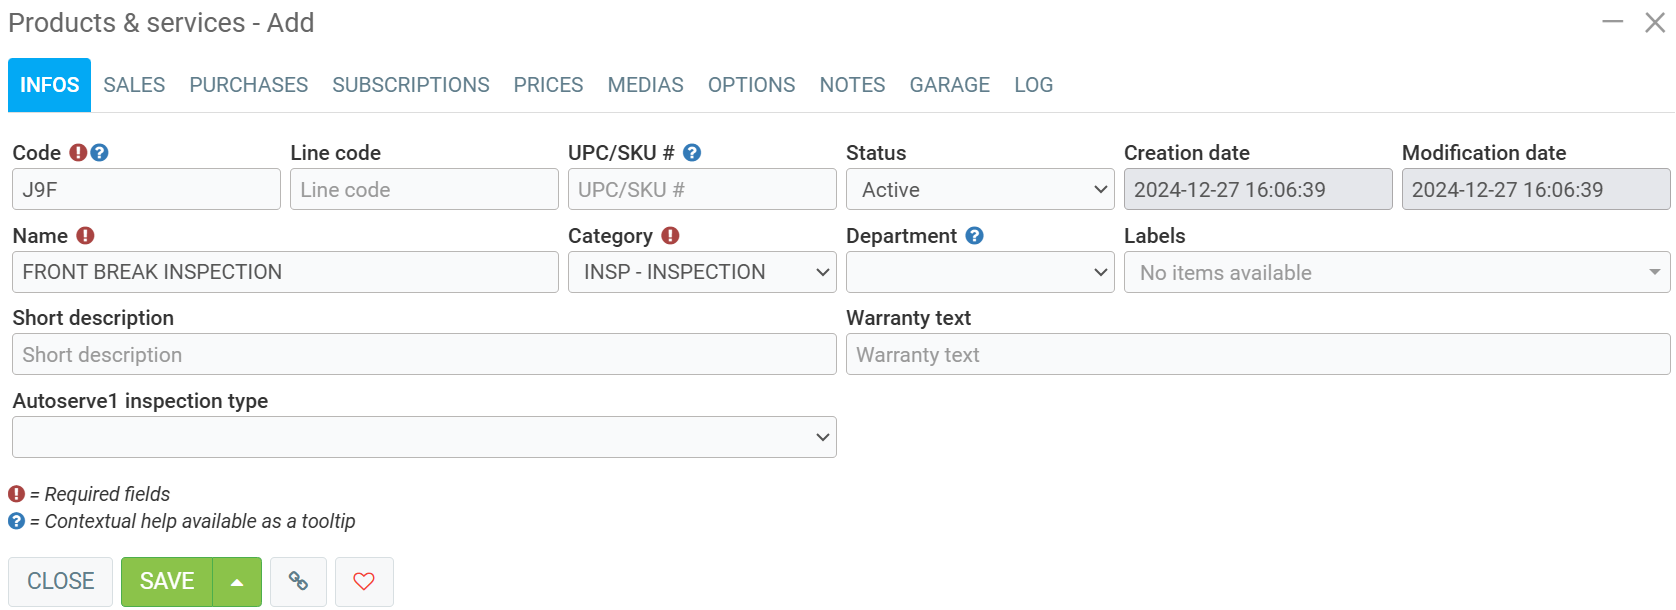Click the required icon beside Category

pyautogui.click(x=670, y=236)
